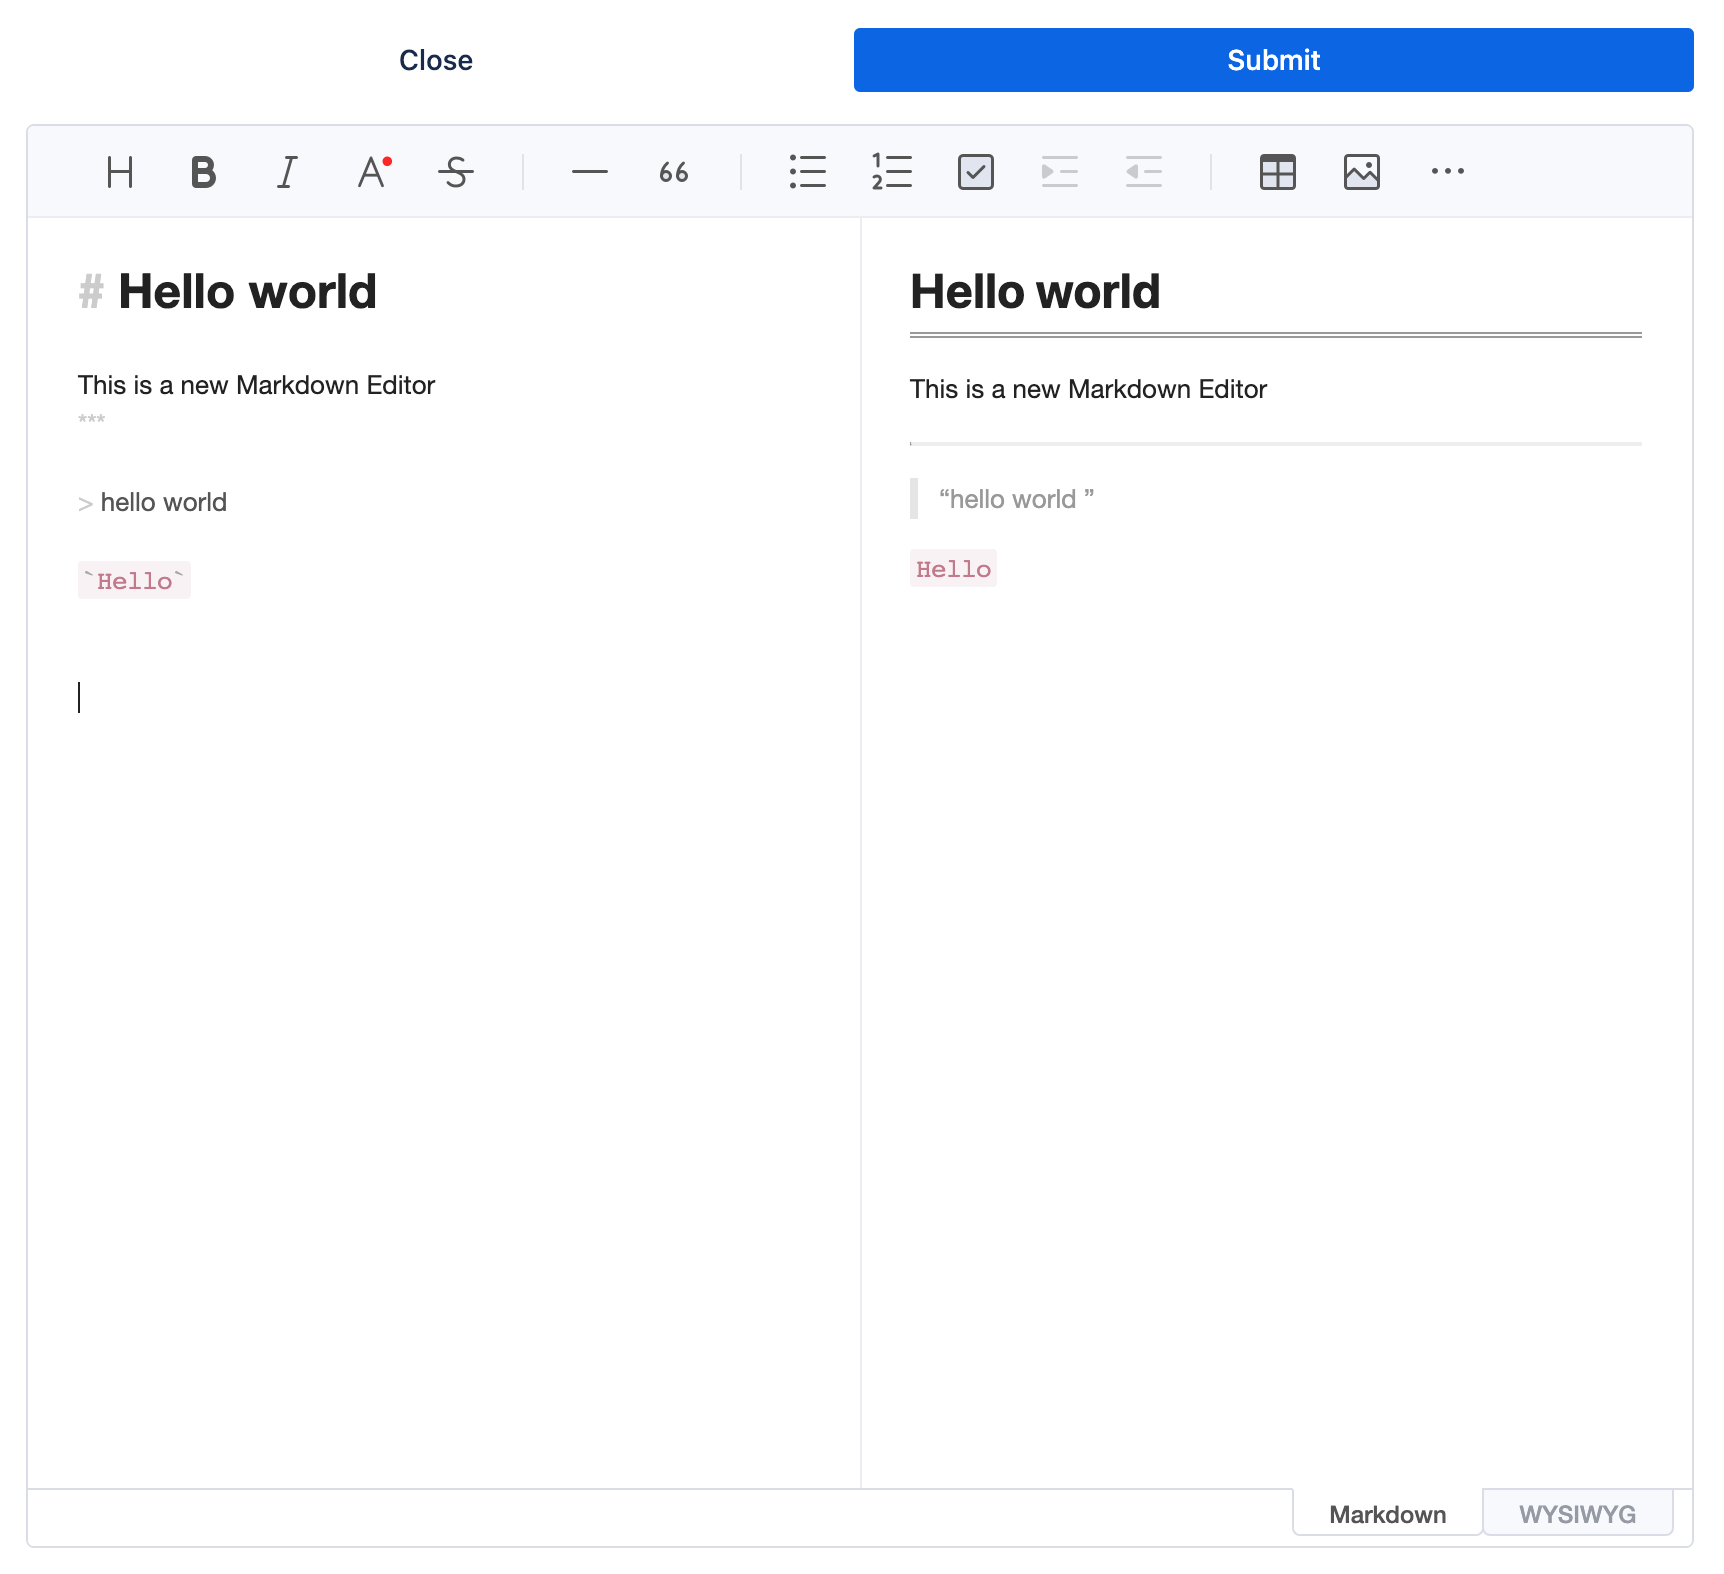Click the *** horizontal rule marker in editor
The image size is (1724, 1574).
coord(91,420)
